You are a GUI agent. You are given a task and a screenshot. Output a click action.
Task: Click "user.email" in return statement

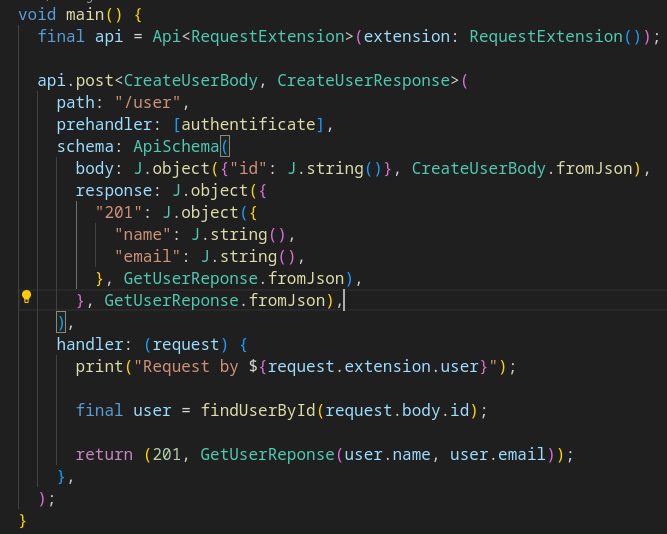(498, 455)
